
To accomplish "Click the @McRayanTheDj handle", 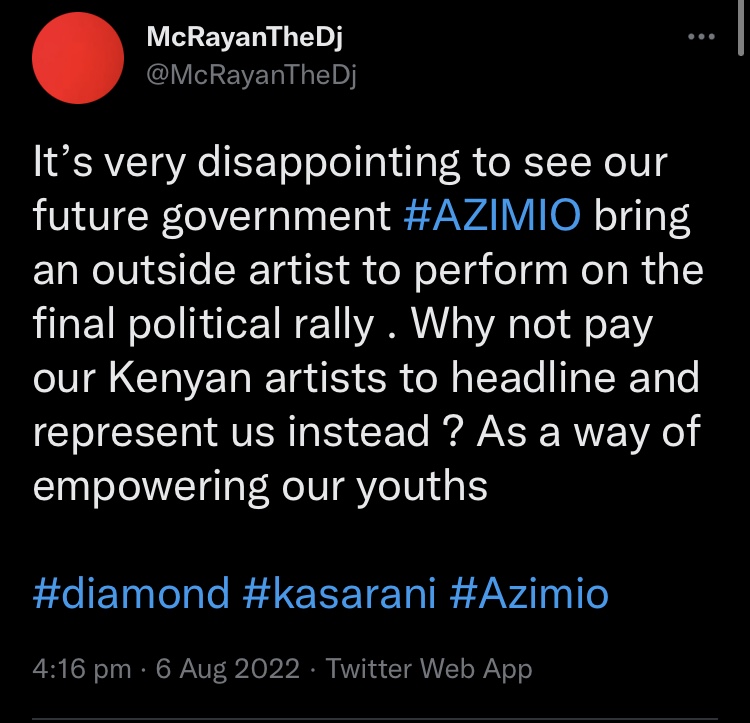I will tap(251, 76).
